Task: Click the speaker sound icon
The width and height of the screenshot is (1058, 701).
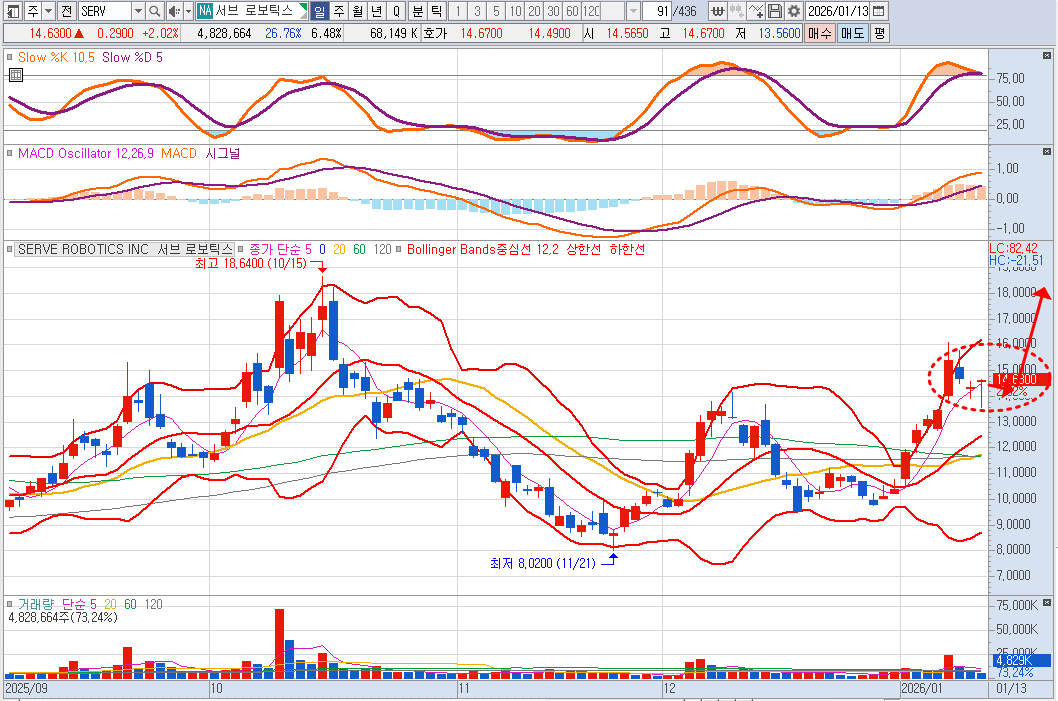Action: 174,11
